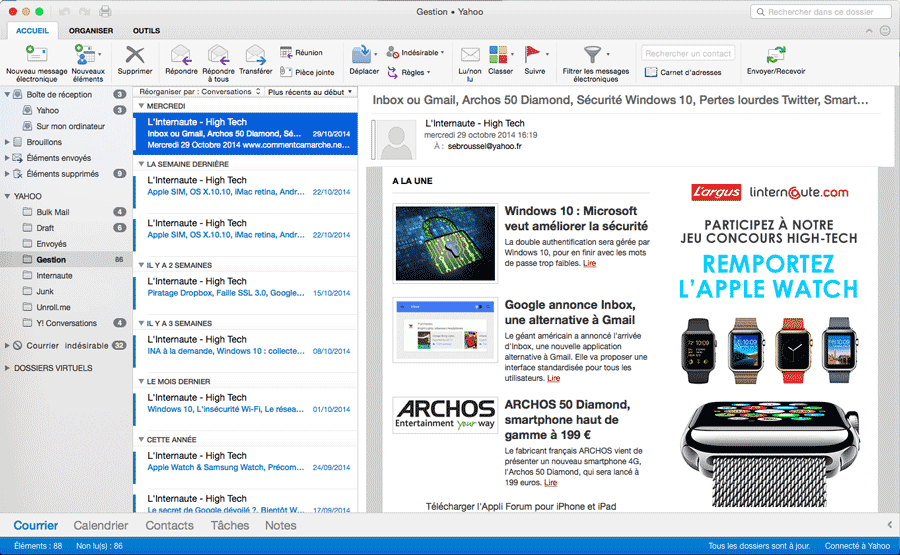Click the print icon in title bar

[105, 11]
